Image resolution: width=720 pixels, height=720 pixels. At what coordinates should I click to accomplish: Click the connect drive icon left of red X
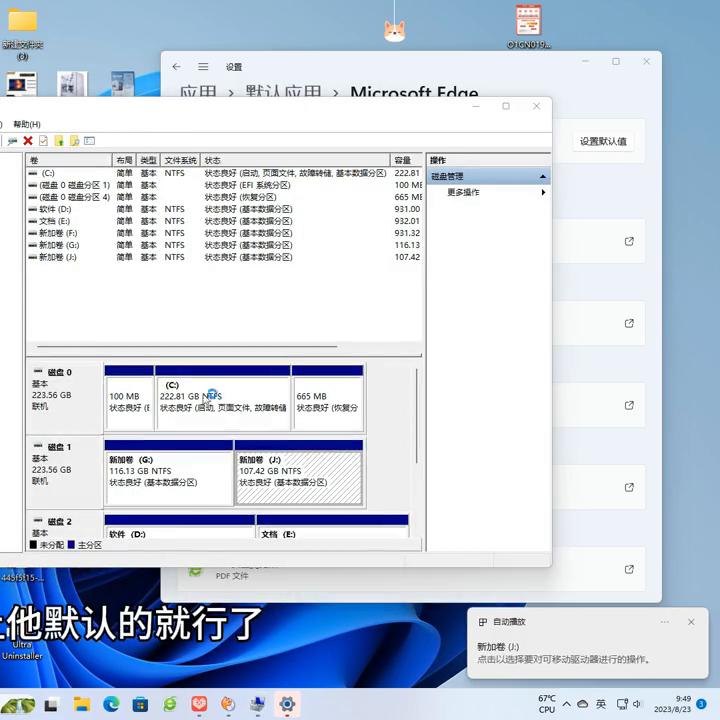12,141
